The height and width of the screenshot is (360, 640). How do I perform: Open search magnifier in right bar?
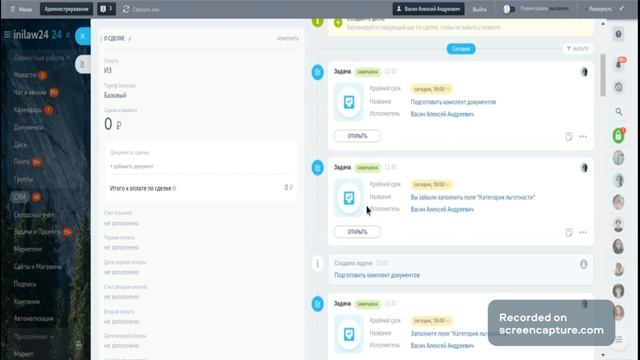click(x=619, y=112)
